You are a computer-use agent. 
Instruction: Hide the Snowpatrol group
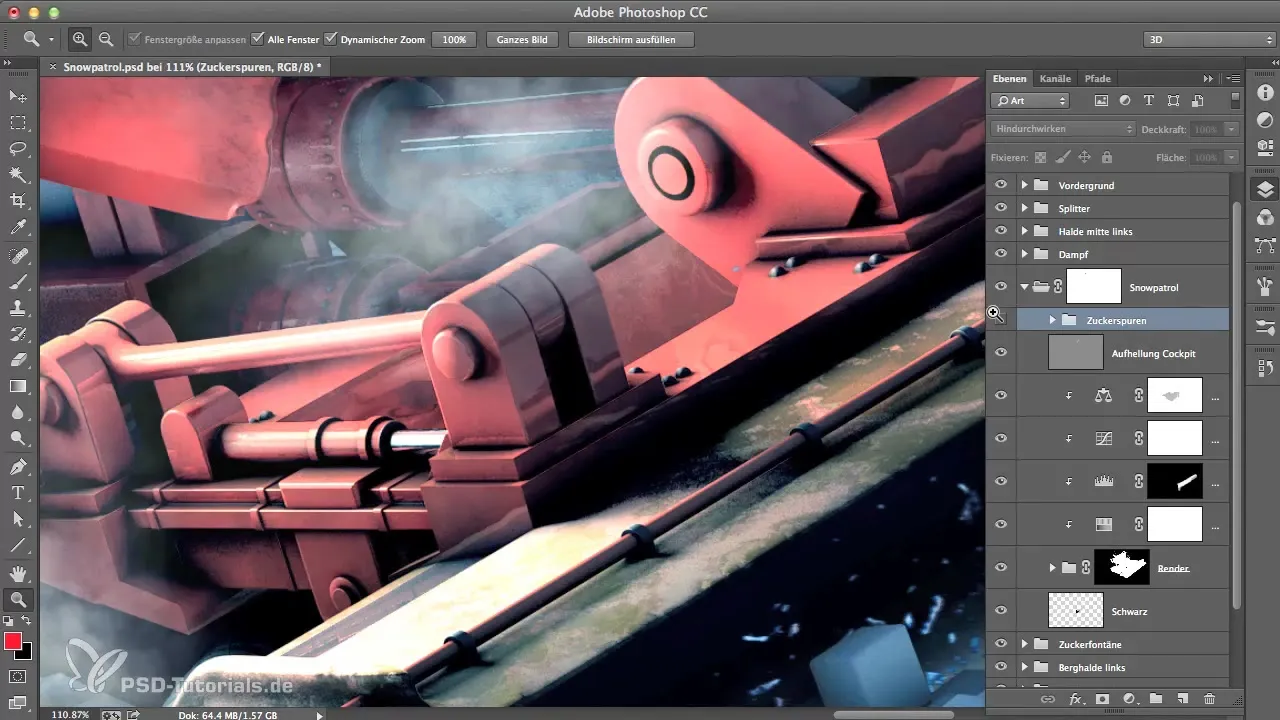1001,287
